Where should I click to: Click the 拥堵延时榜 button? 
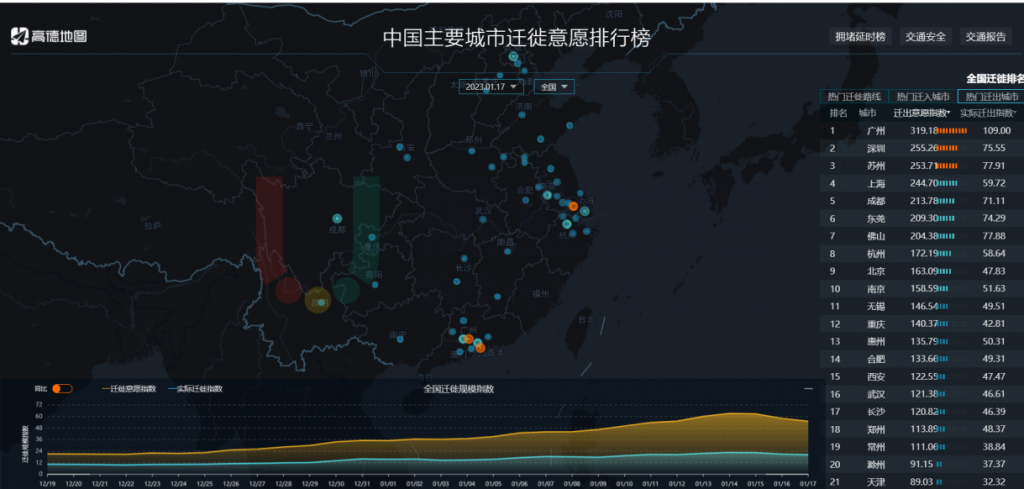(860, 37)
